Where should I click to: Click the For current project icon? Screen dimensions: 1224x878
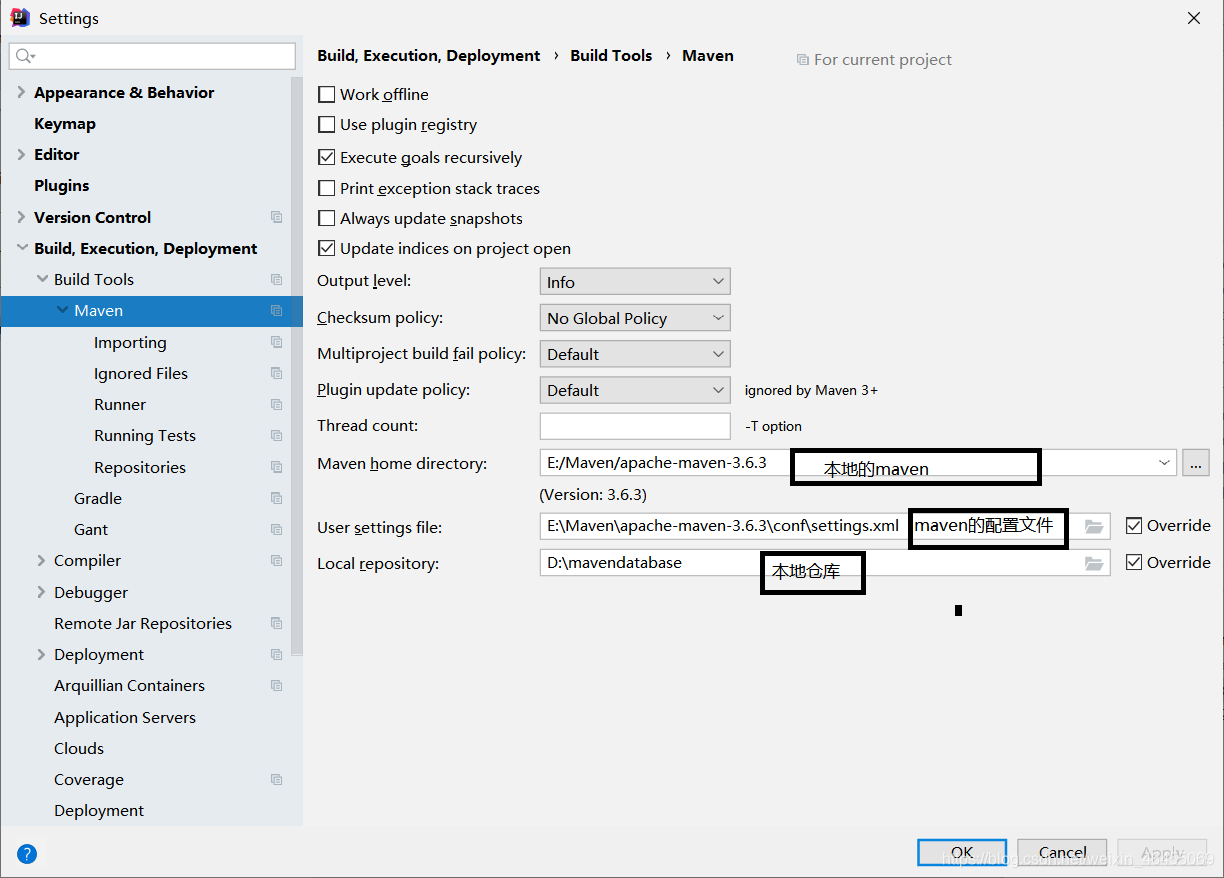click(x=802, y=60)
